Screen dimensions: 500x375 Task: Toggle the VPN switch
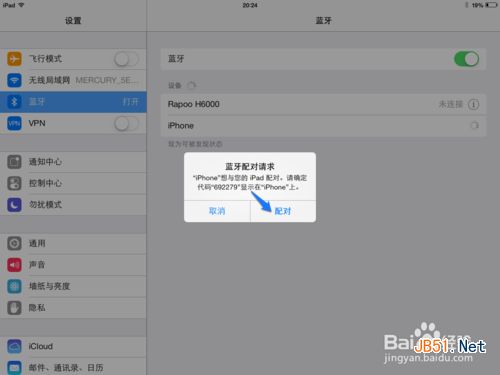126,124
